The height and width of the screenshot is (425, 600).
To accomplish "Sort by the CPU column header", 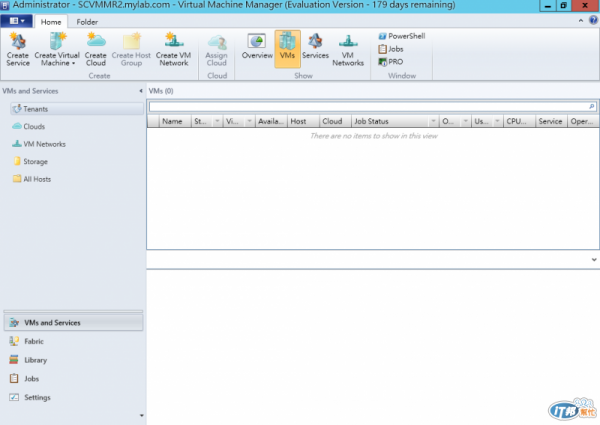I will 519,121.
